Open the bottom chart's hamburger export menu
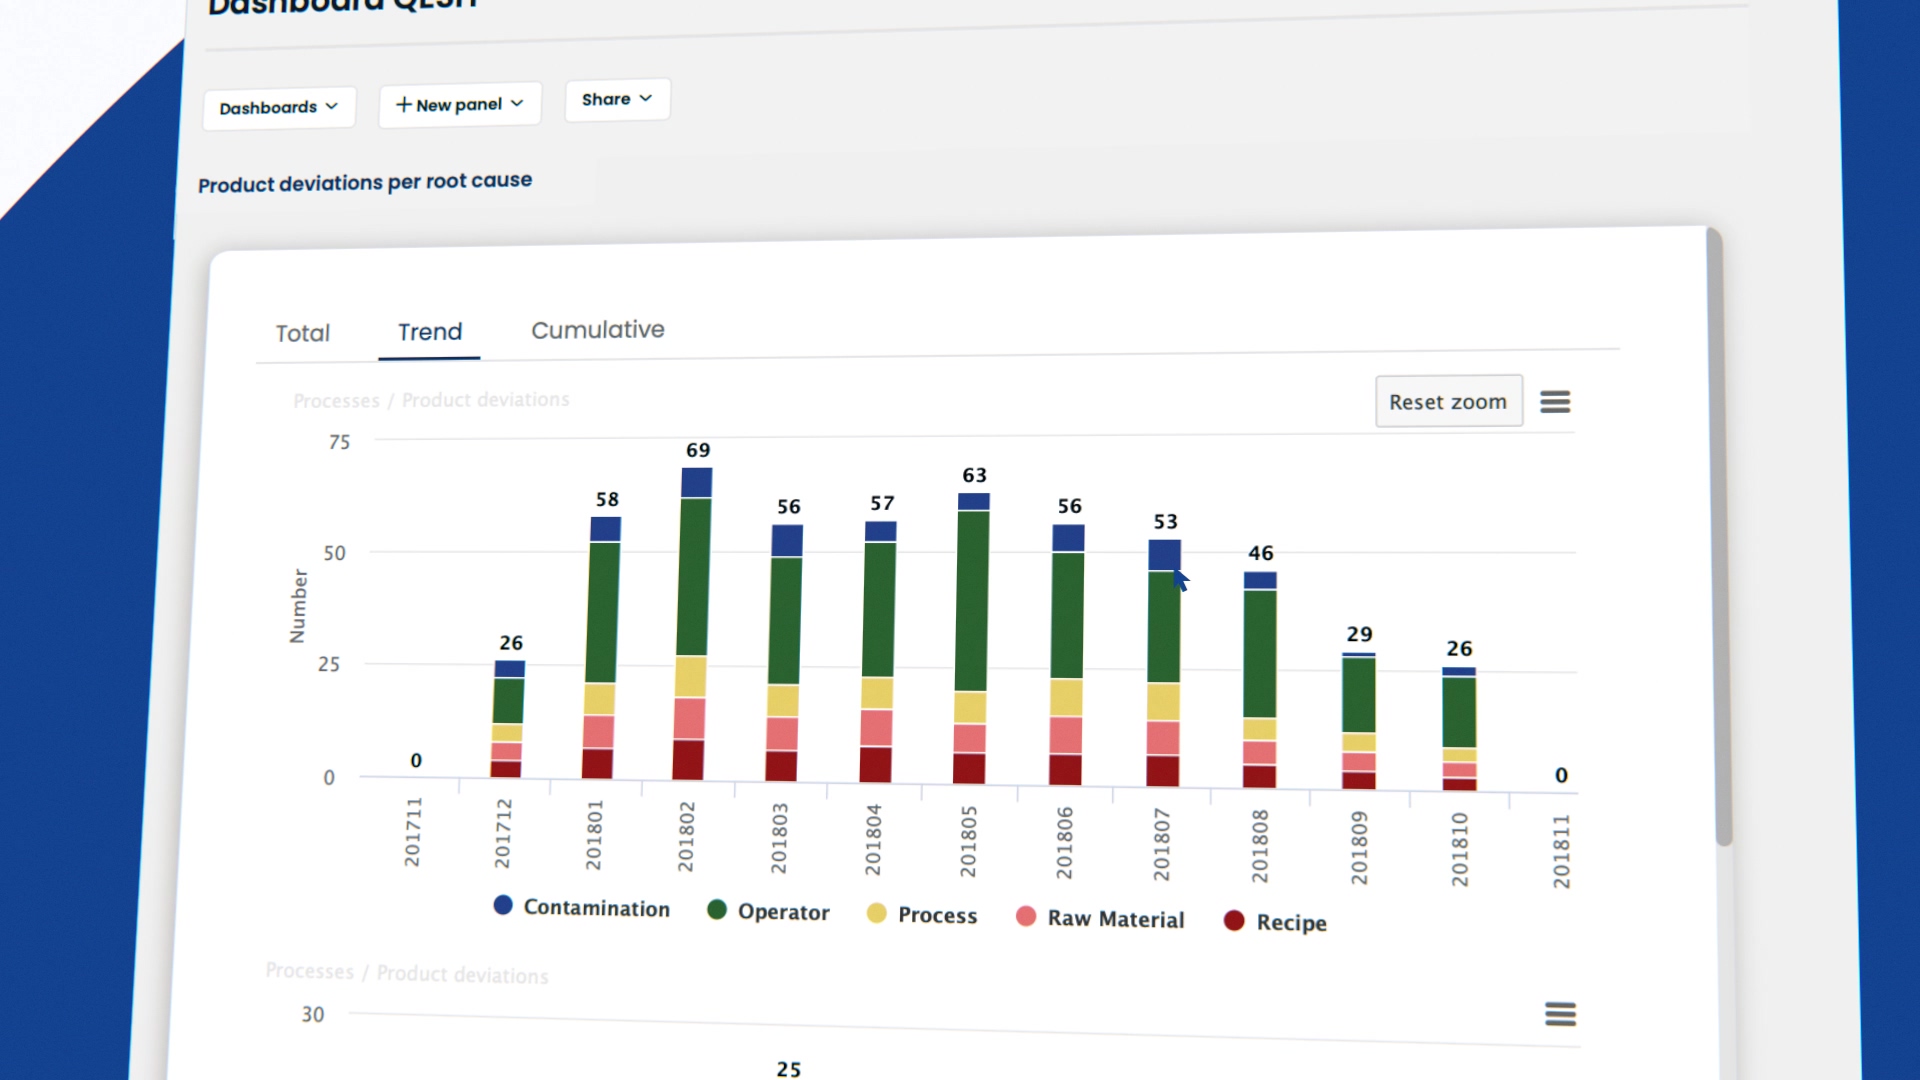Screen dimensions: 1920x1080 [1561, 1014]
